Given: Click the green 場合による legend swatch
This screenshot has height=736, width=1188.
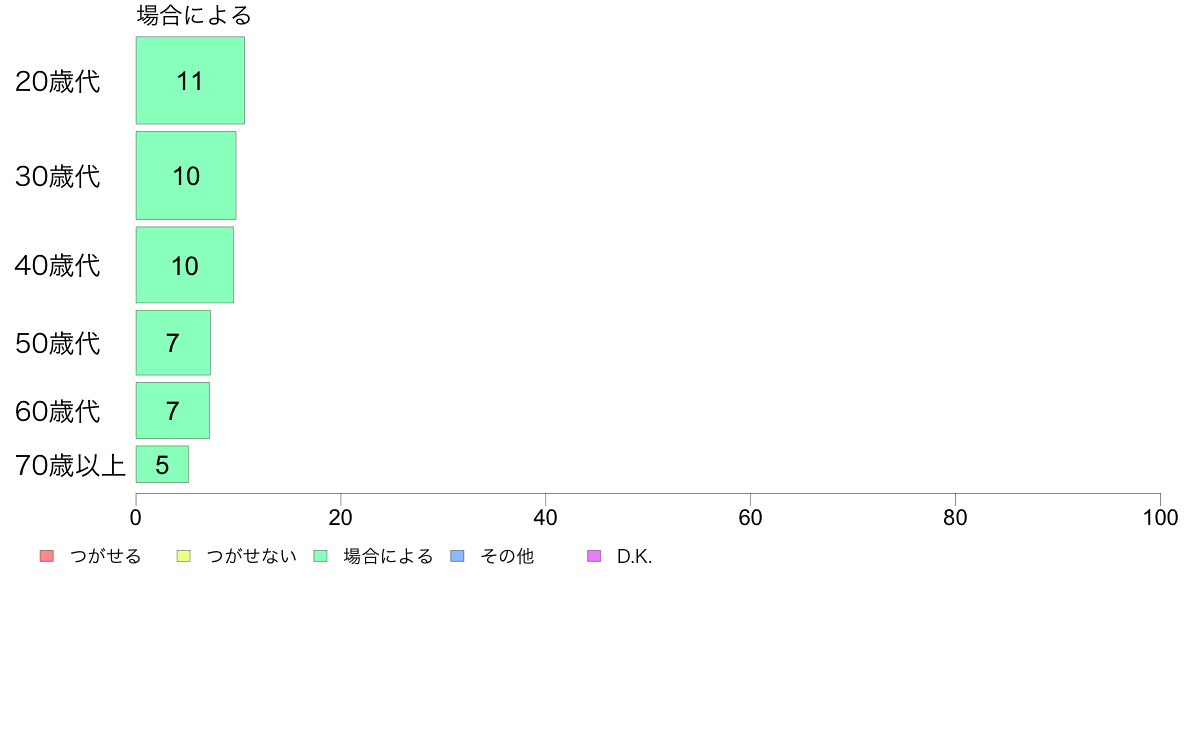Looking at the screenshot, I should click(320, 556).
